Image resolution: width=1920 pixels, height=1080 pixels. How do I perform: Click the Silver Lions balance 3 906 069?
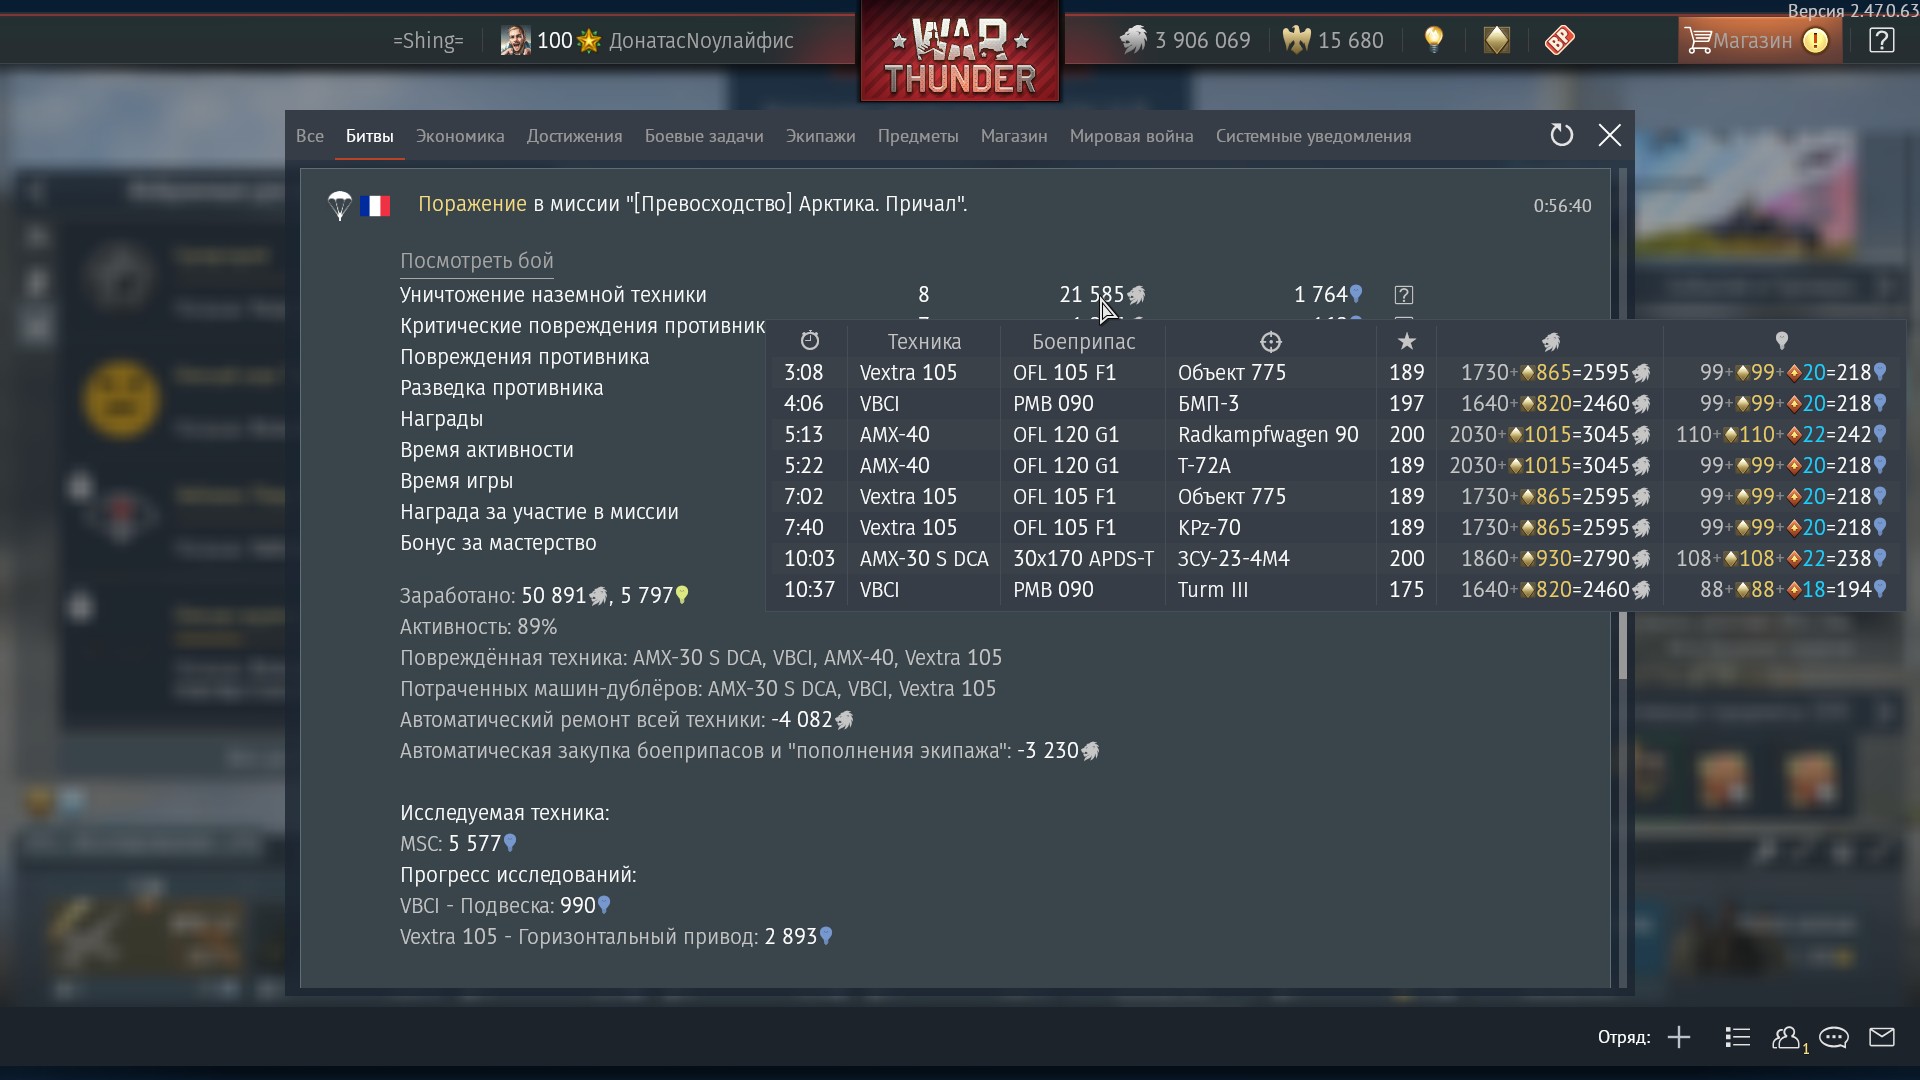click(x=1184, y=40)
